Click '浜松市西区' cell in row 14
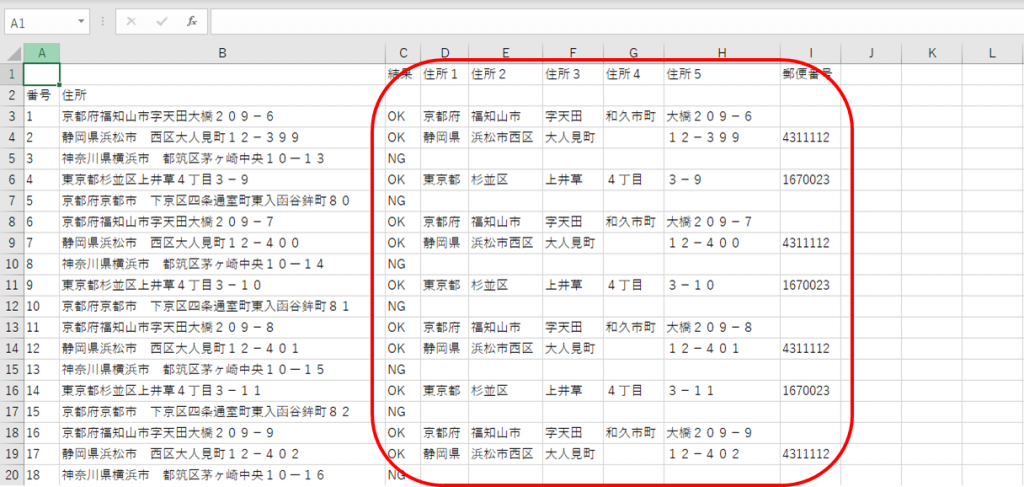The height and width of the screenshot is (487, 1024). click(x=505, y=349)
